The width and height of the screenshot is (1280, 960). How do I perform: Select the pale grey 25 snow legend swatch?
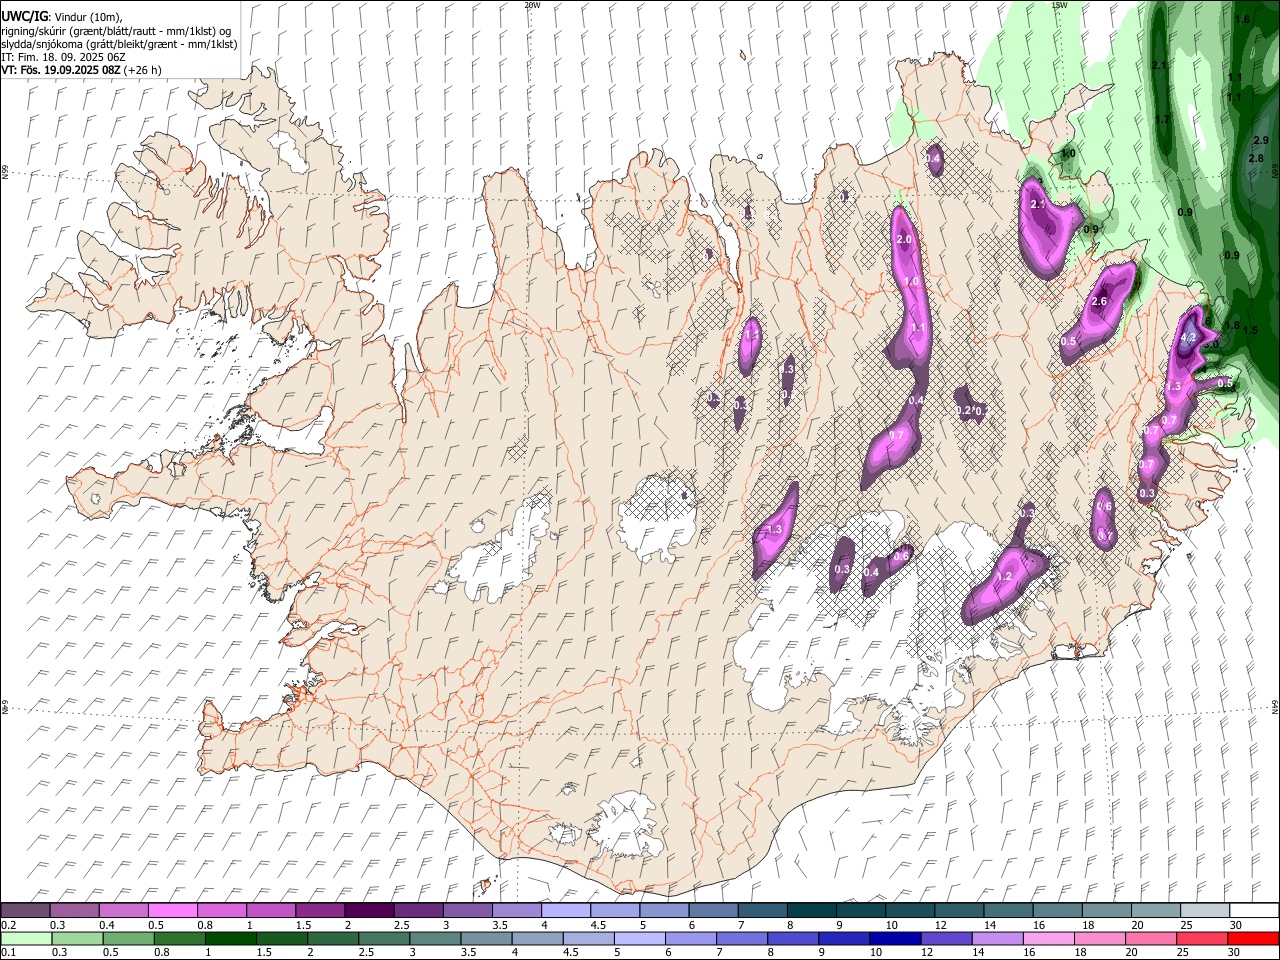(1204, 910)
